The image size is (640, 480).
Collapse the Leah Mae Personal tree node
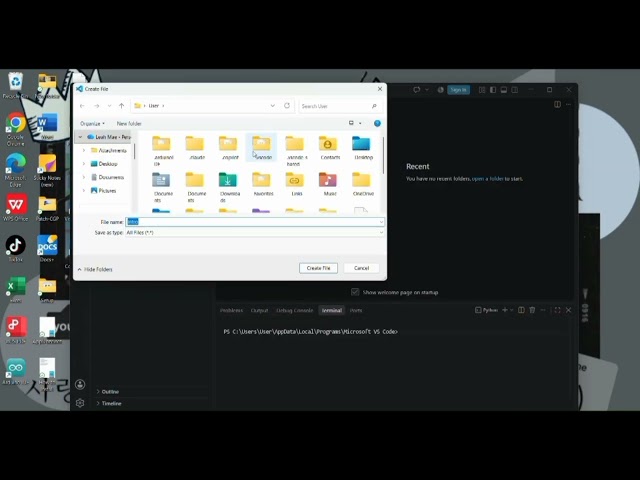[80, 137]
